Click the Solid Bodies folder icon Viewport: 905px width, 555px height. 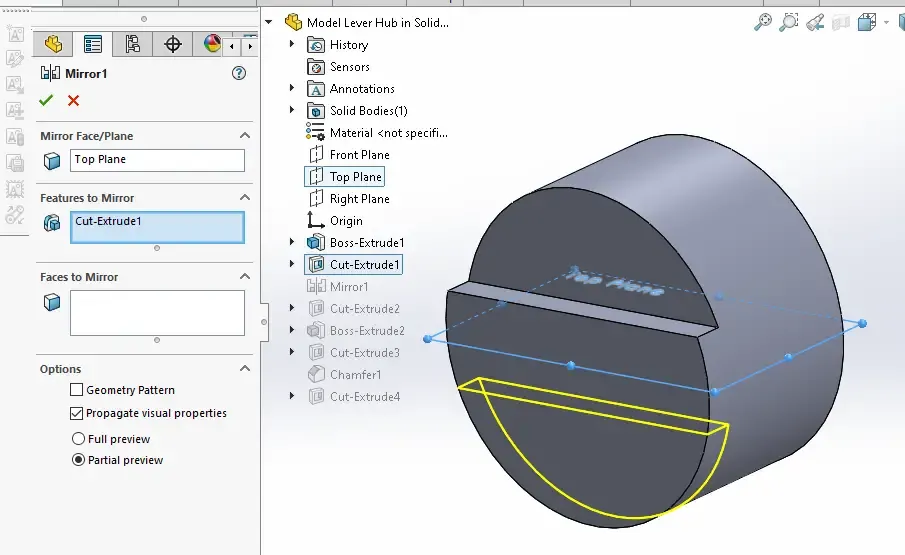[x=316, y=111]
